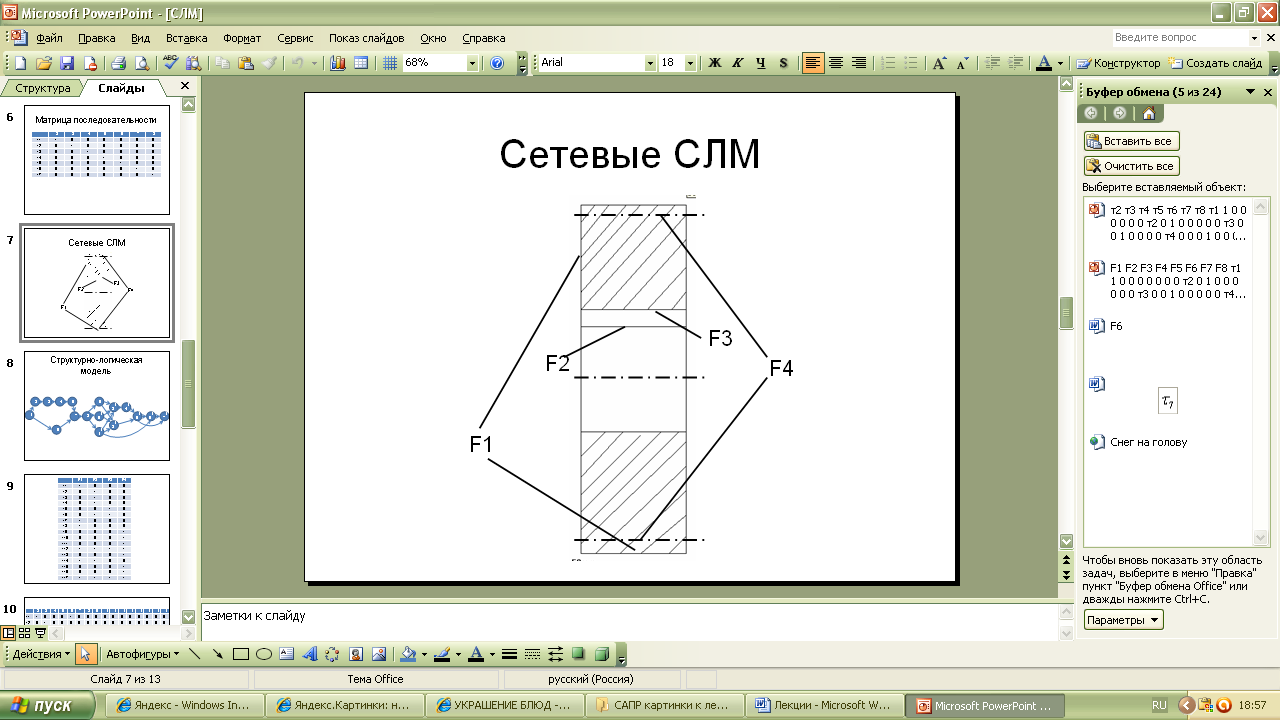The height and width of the screenshot is (720, 1280).
Task: Toggle italic formatting (К)
Action: 738,63
